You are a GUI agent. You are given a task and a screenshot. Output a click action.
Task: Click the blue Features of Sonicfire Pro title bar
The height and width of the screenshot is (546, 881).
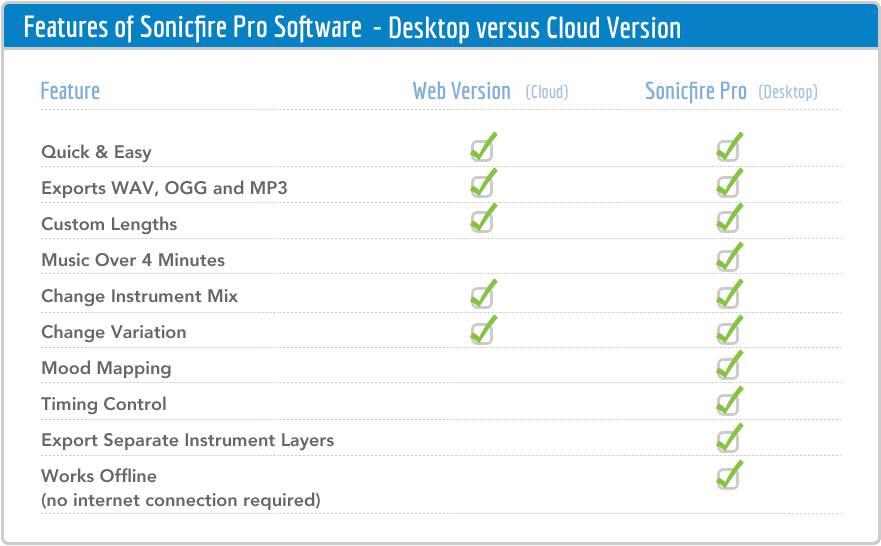[x=440, y=27]
